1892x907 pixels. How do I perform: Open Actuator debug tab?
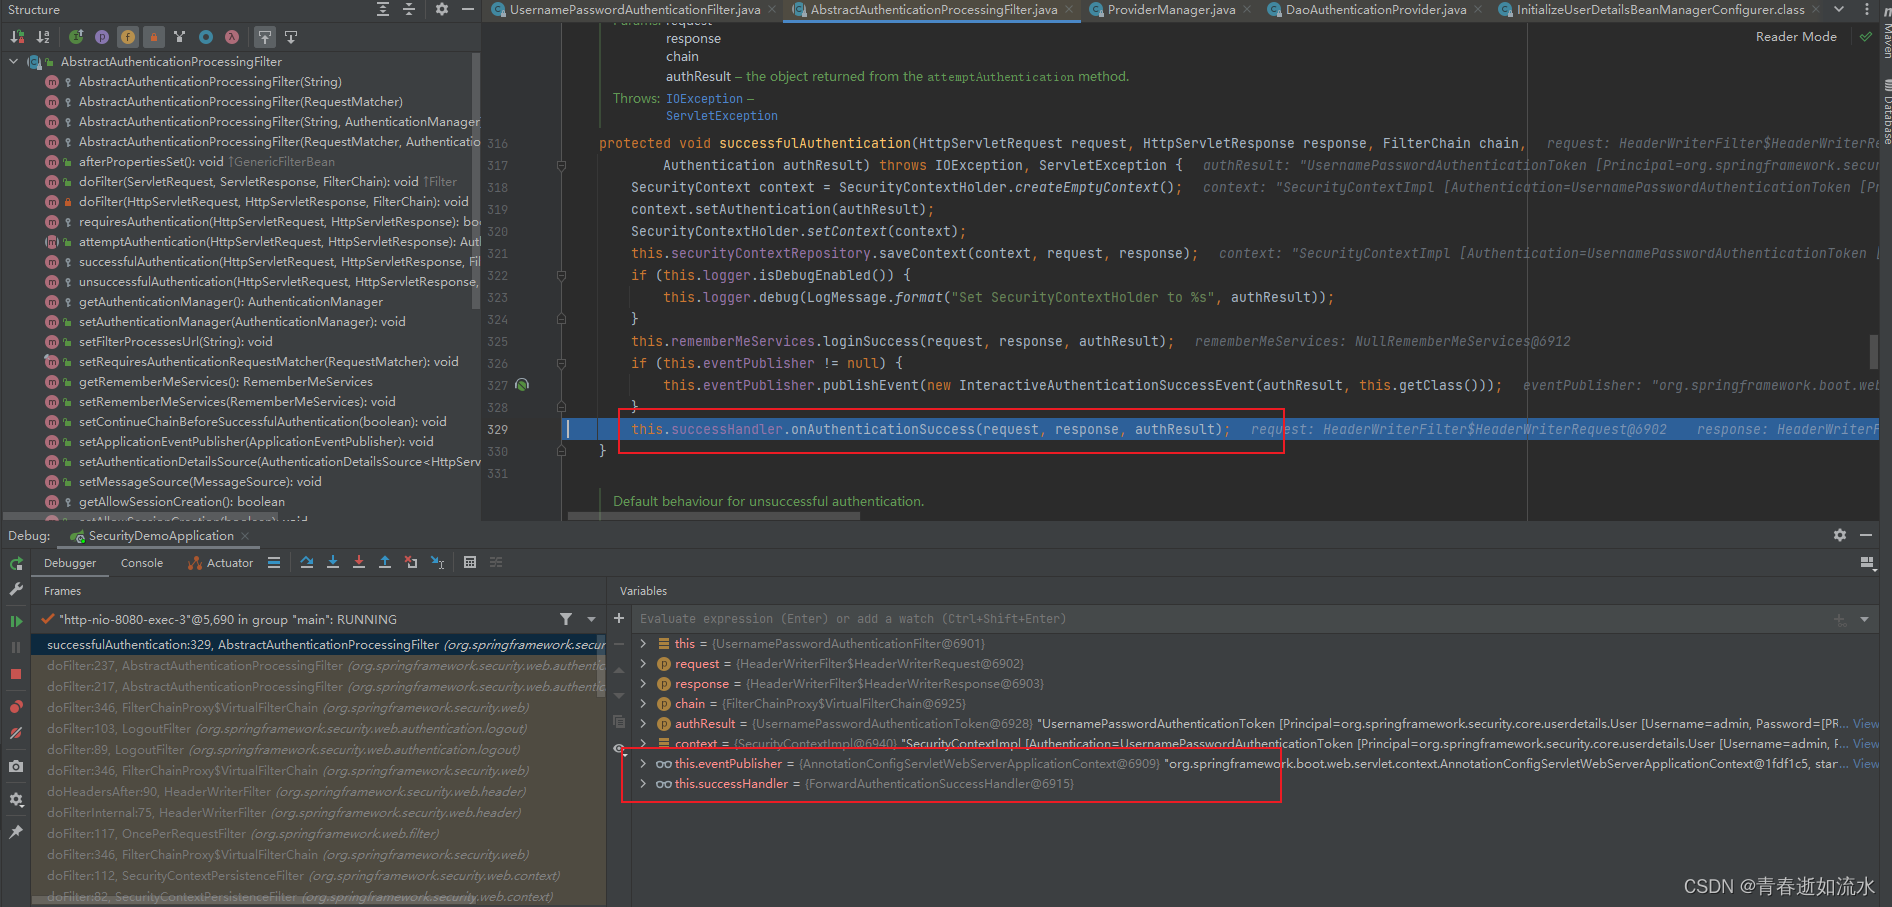(221, 563)
